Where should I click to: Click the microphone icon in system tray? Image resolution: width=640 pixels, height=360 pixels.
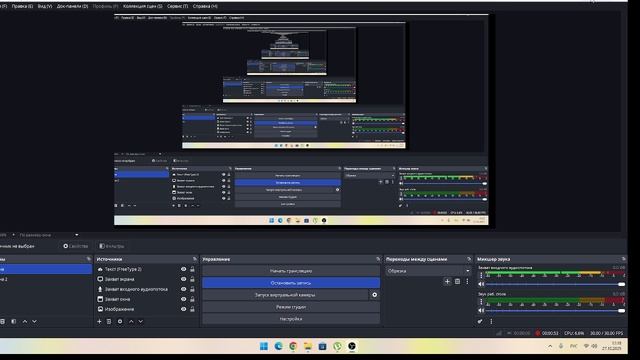(x=561, y=346)
